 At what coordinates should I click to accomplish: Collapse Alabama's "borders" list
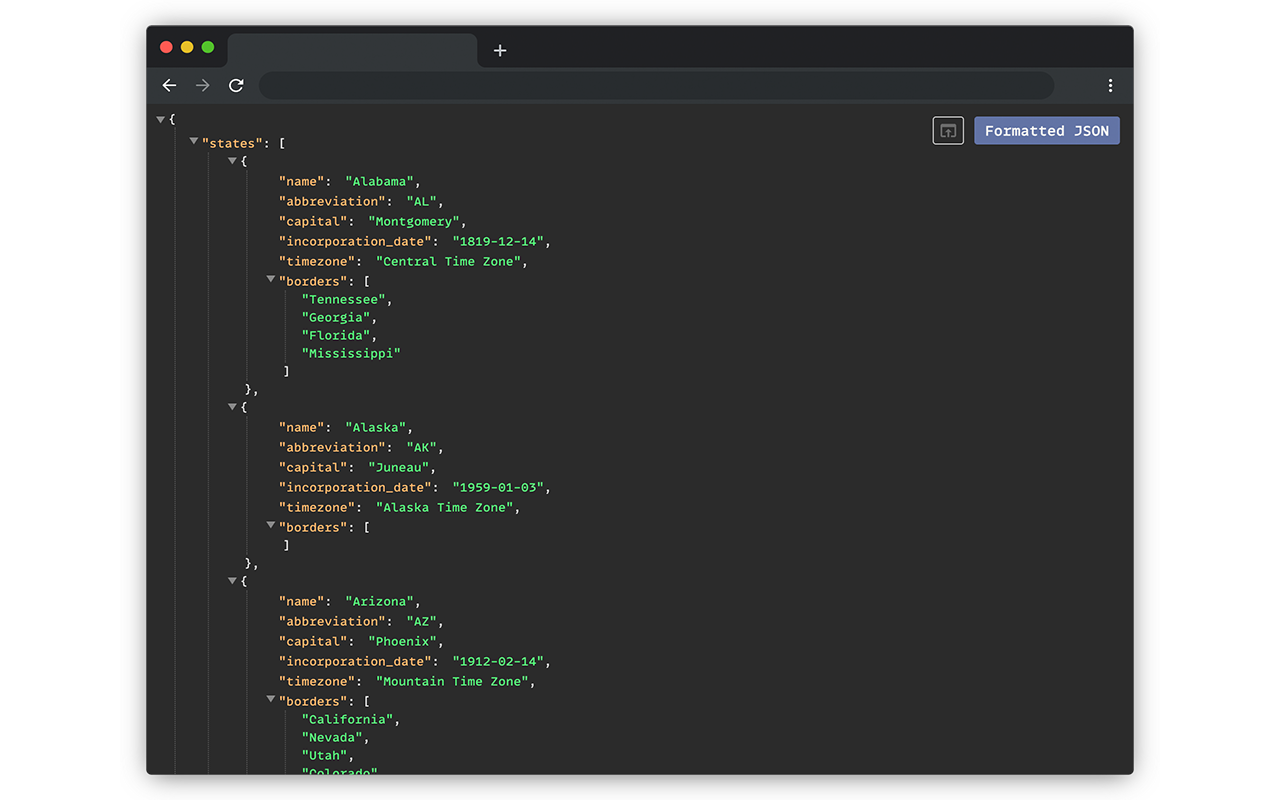271,278
